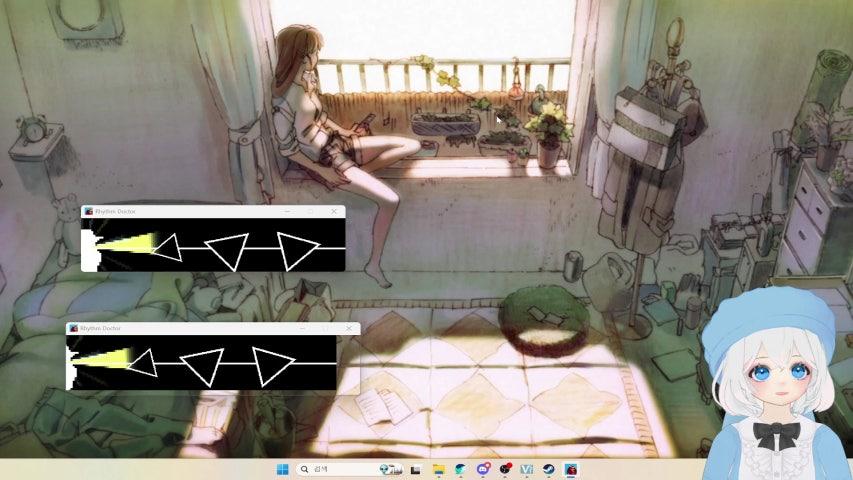Open the search highlight image in taskbar search
This screenshot has width=853, height=480.
click(391, 469)
